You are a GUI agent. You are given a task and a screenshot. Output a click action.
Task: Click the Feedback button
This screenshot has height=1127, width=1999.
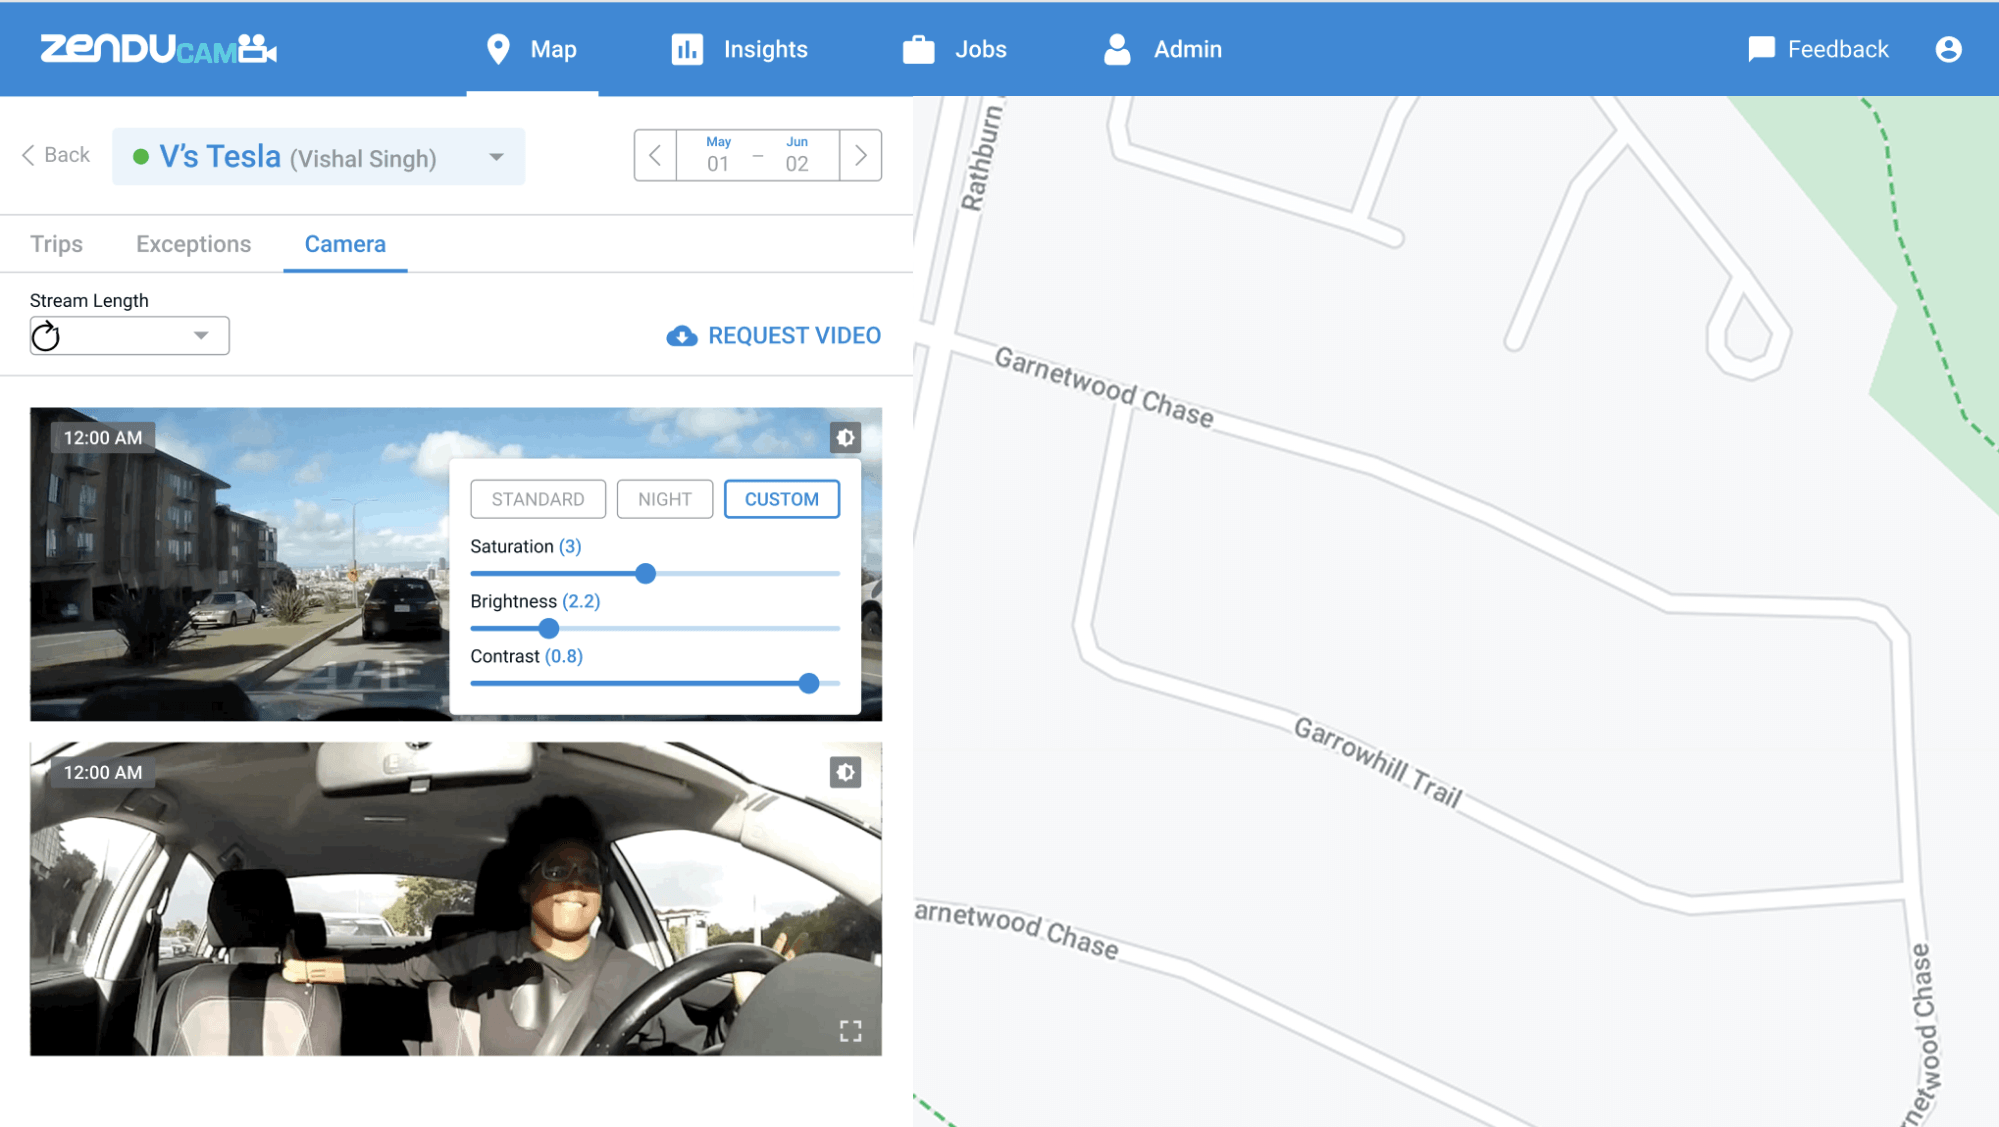[x=1818, y=49]
